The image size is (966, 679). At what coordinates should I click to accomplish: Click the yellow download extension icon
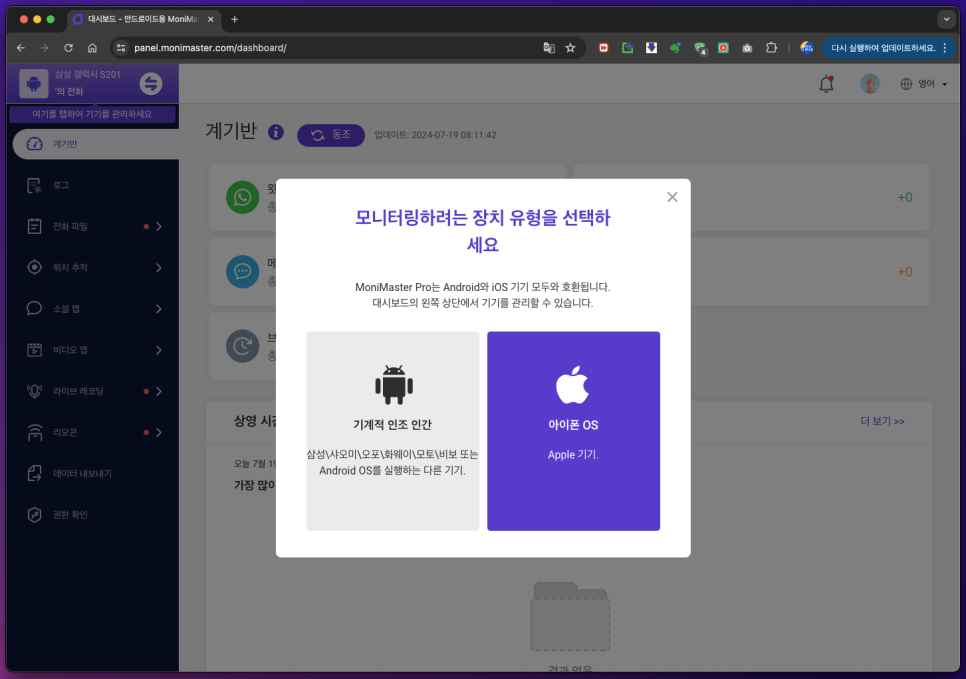pyautogui.click(x=651, y=48)
